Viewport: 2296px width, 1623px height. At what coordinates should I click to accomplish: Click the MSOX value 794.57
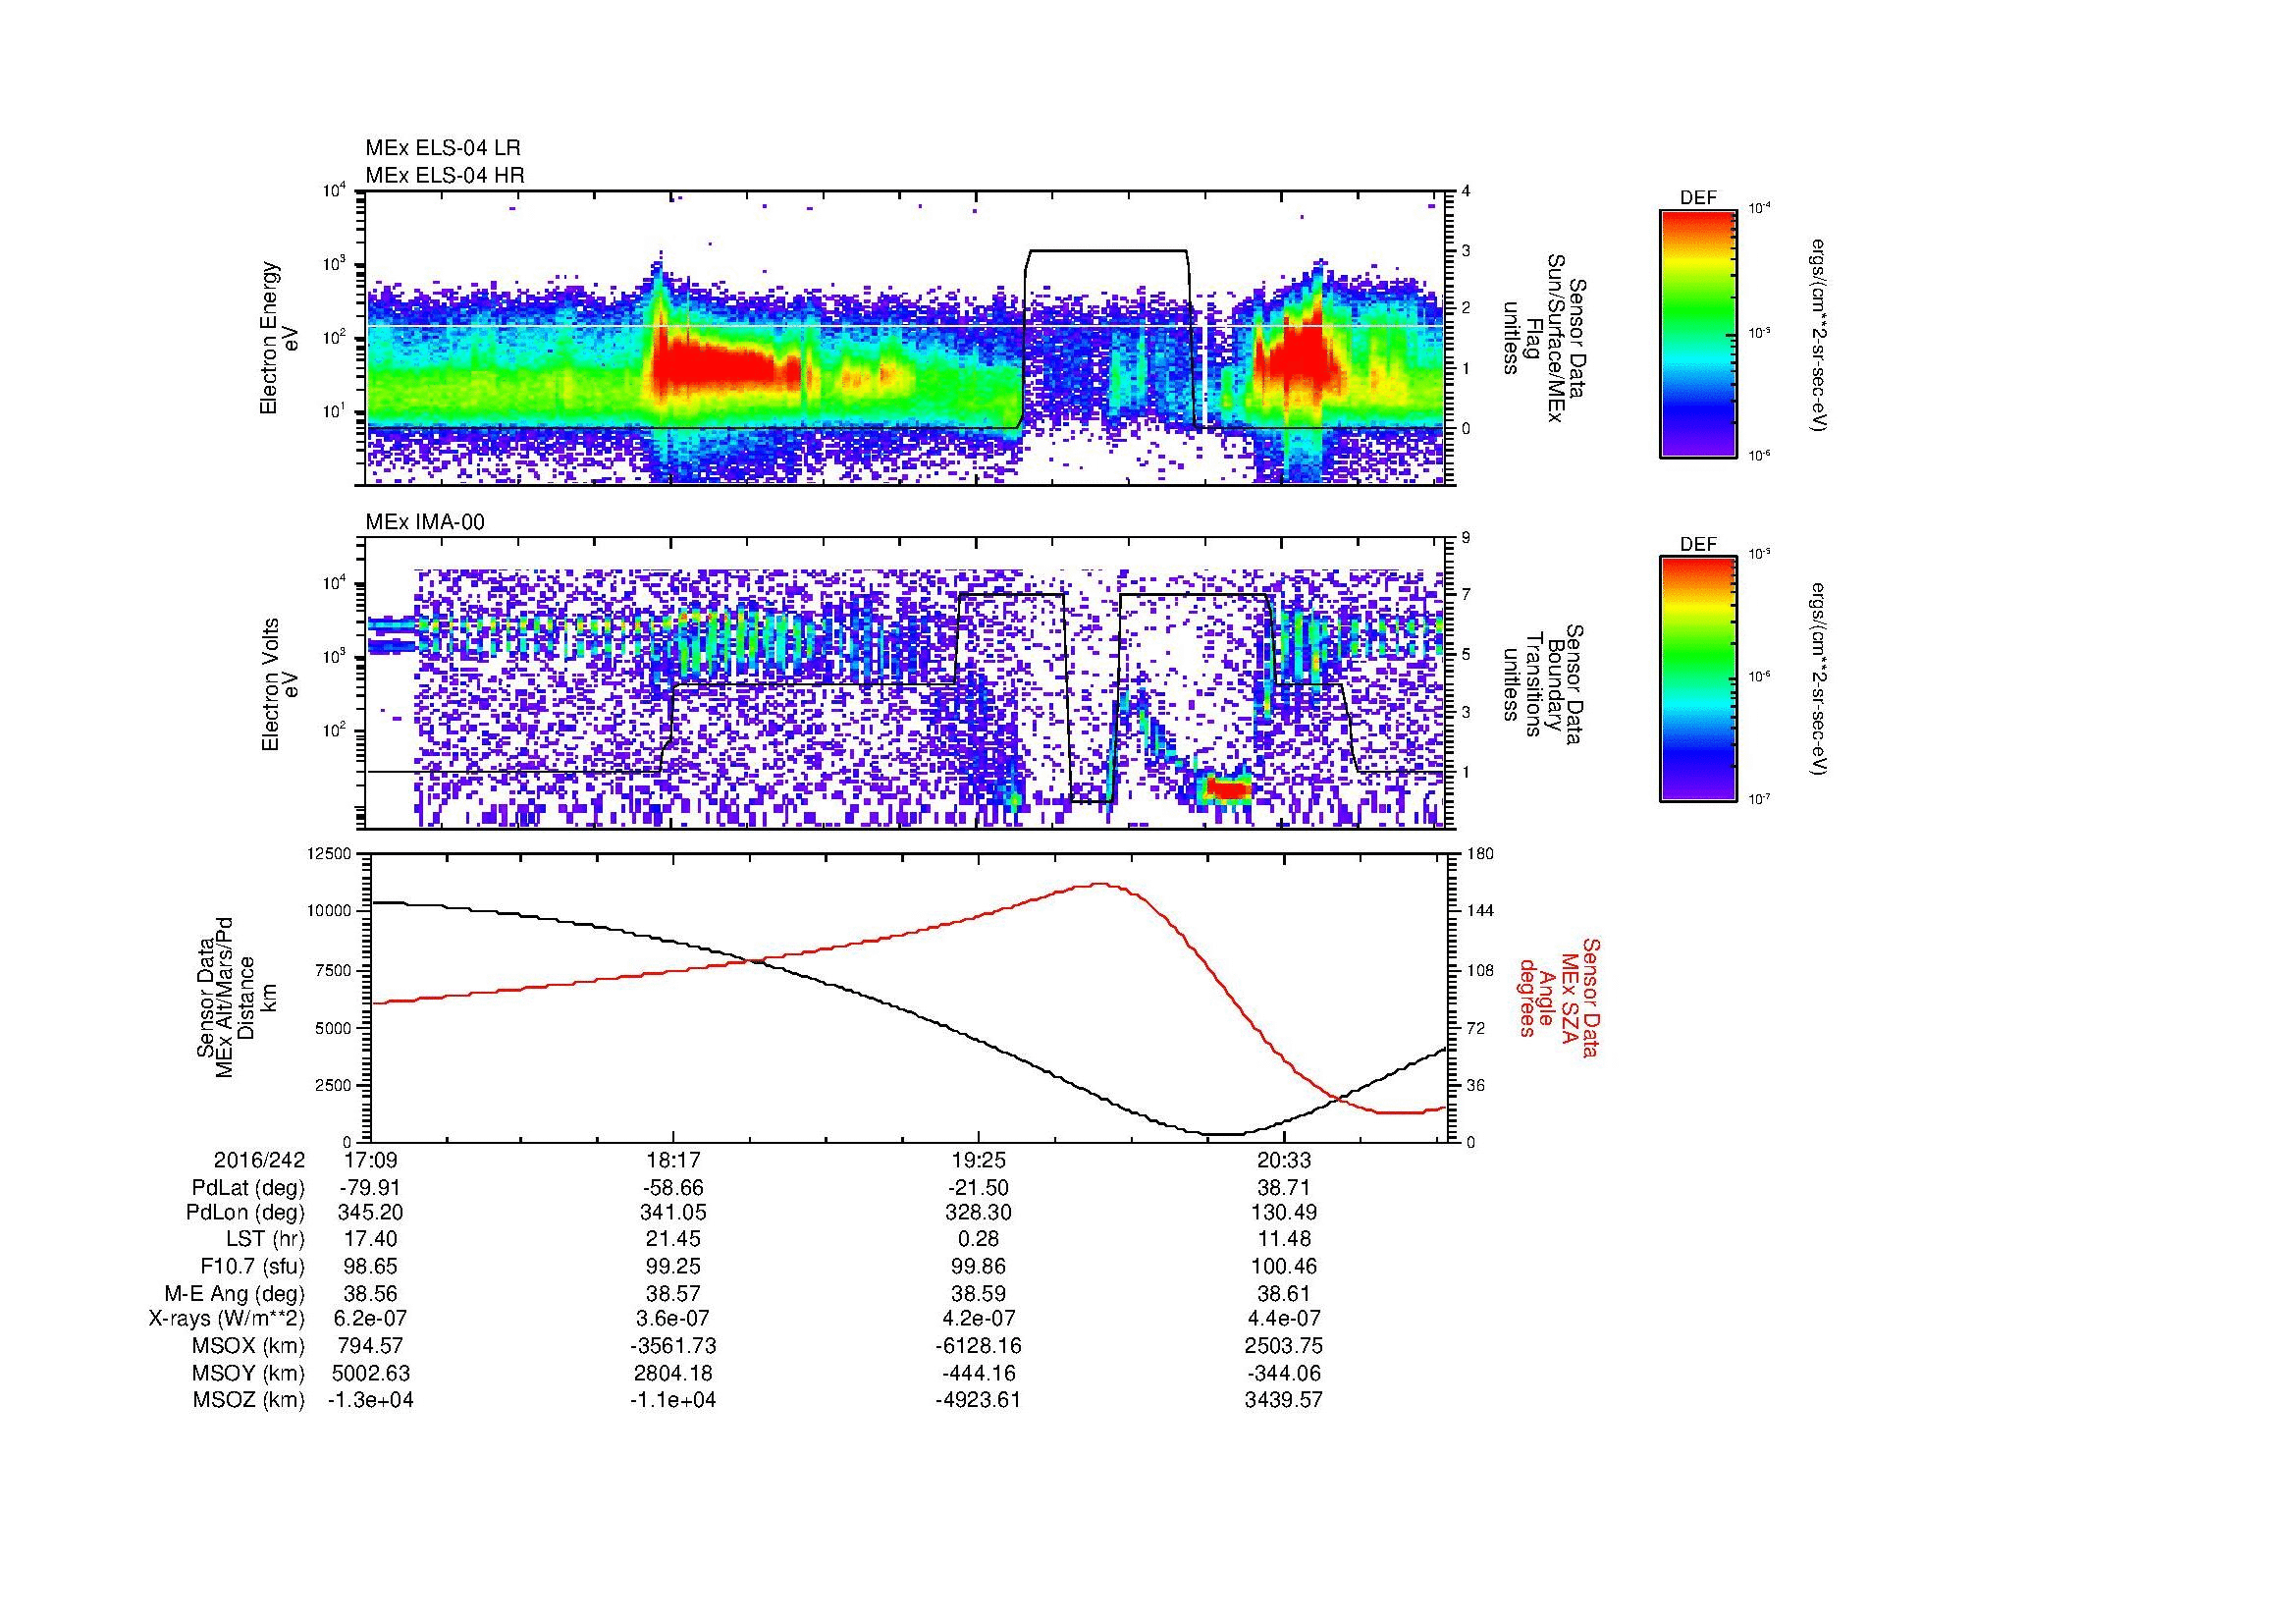tap(371, 1347)
